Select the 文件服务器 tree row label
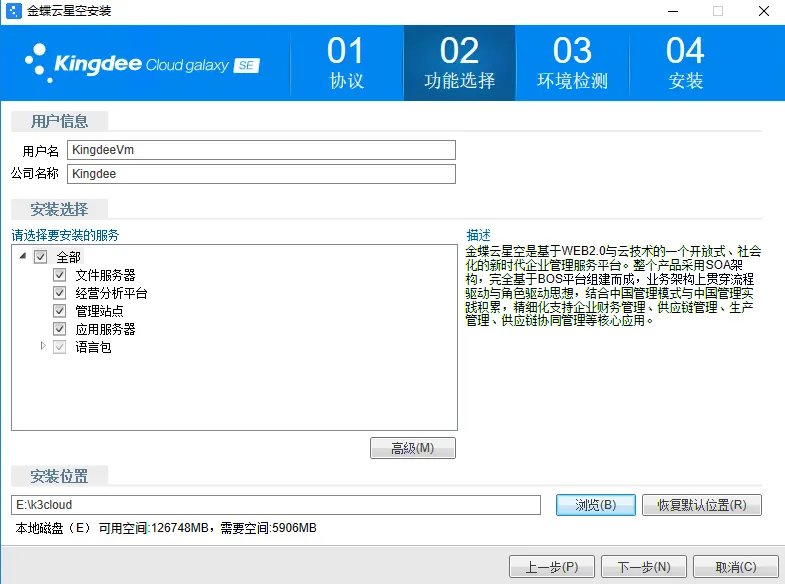This screenshot has width=785, height=584. point(105,275)
